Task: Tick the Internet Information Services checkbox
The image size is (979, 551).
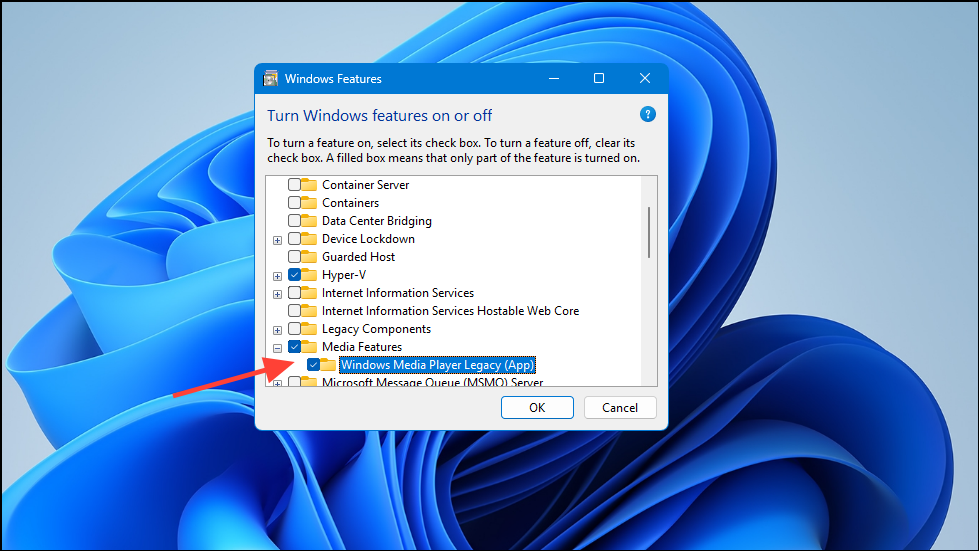Action: [294, 293]
